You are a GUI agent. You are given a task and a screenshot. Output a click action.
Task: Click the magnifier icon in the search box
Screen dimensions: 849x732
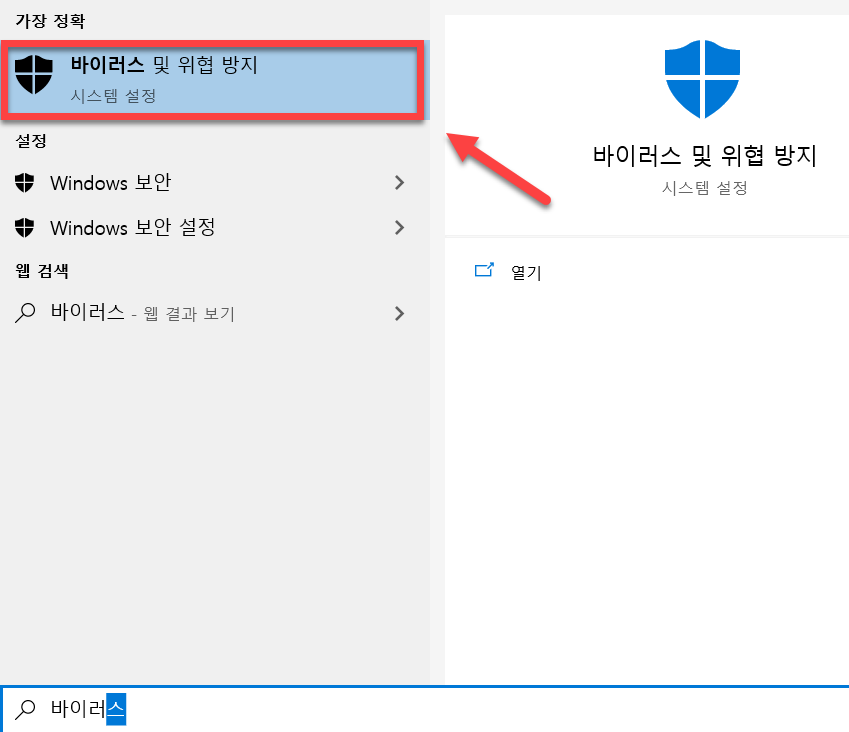(25, 709)
